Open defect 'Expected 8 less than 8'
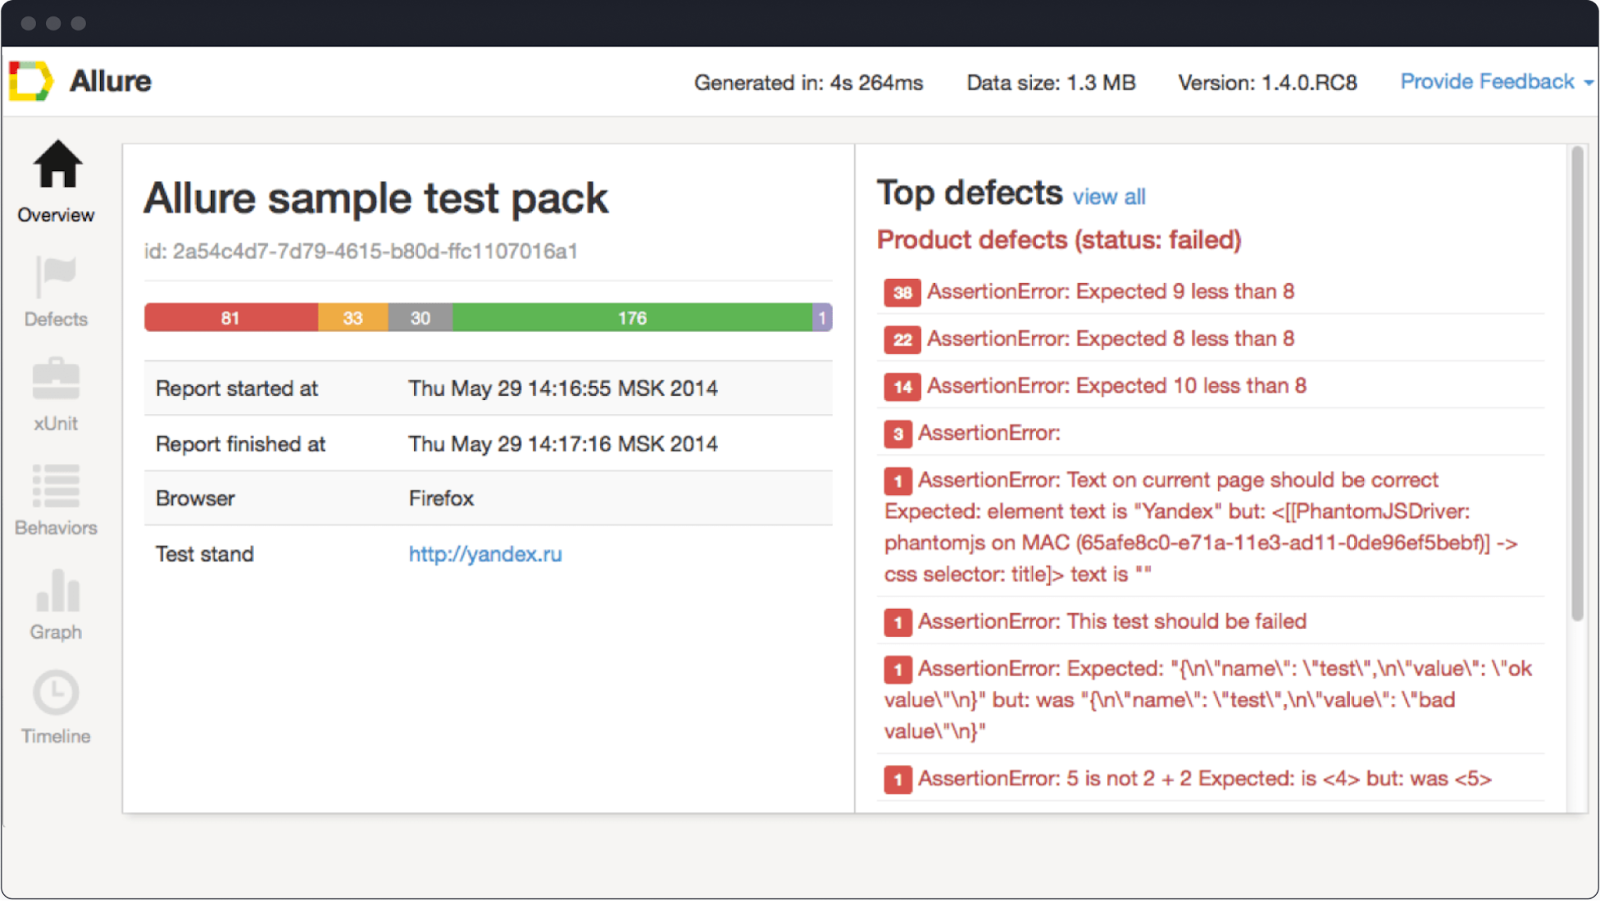Screen dimensions: 1600x901 click(x=1110, y=339)
